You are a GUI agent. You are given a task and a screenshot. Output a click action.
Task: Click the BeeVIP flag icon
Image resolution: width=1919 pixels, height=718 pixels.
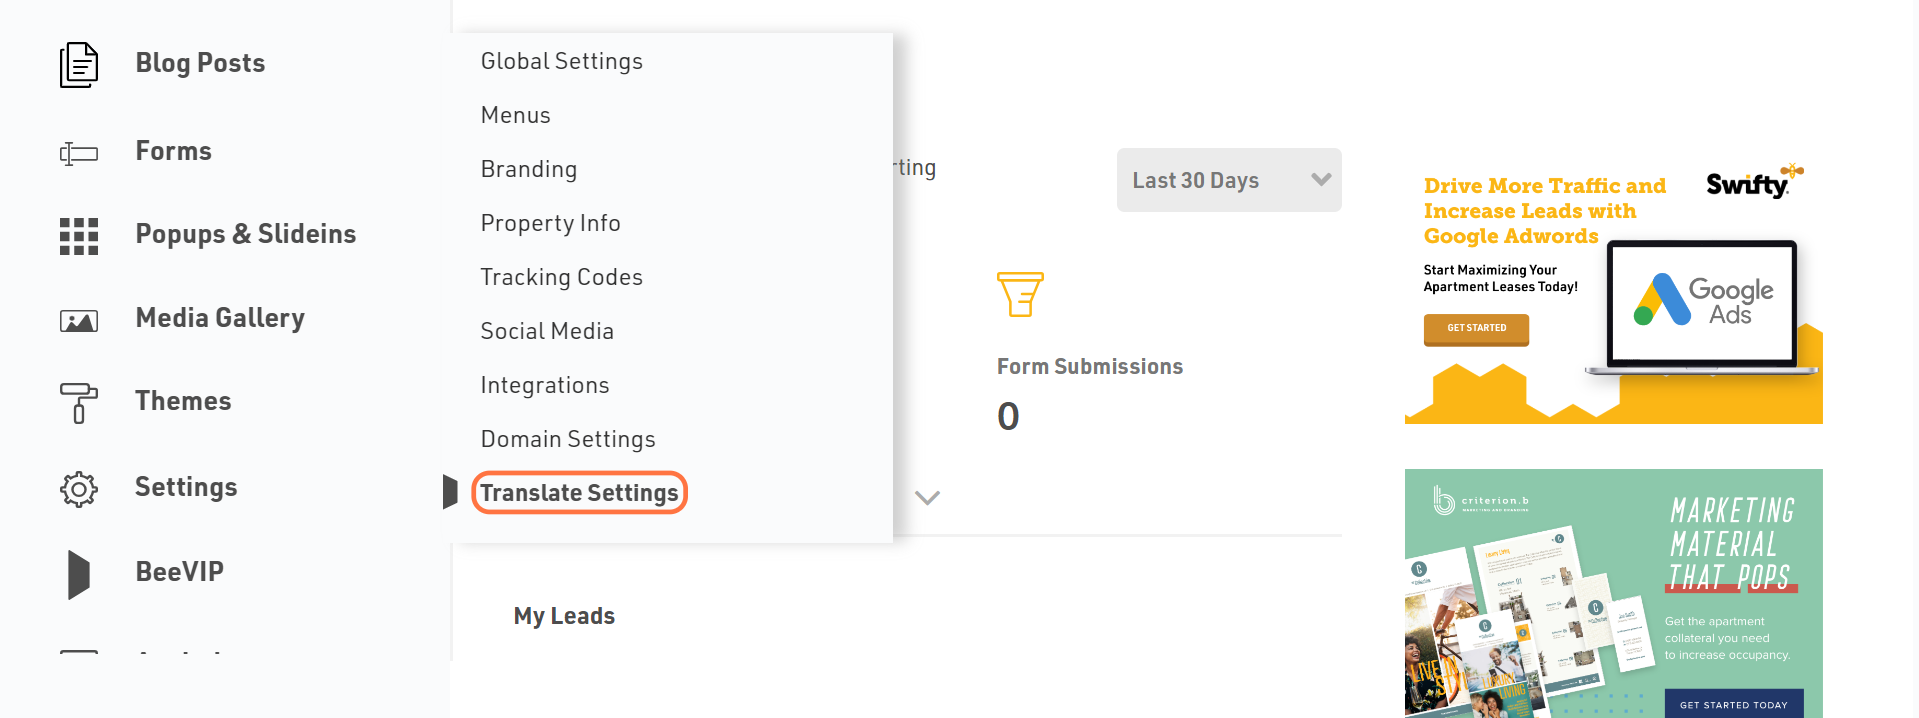pos(78,574)
